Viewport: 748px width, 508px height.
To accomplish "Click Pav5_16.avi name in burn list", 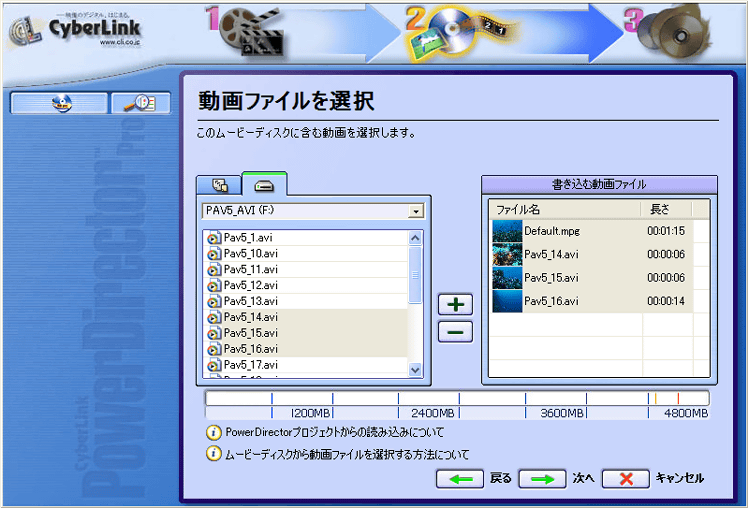I will 551,301.
